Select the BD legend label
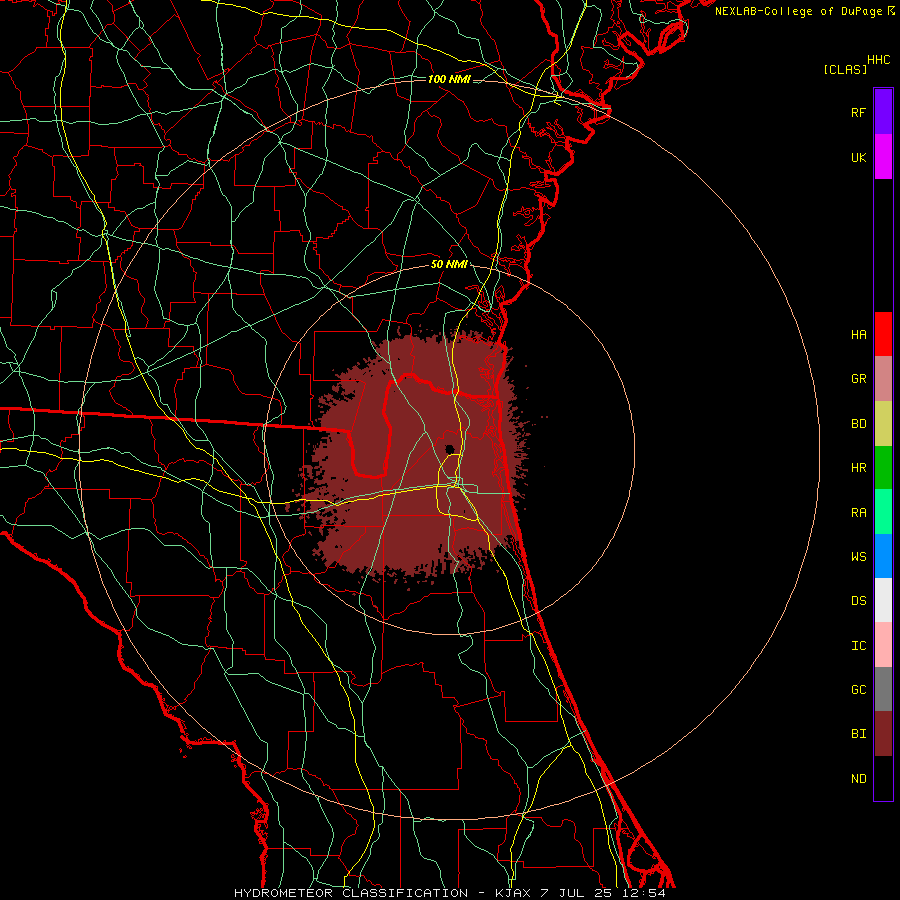Viewport: 900px width, 900px height. (859, 424)
